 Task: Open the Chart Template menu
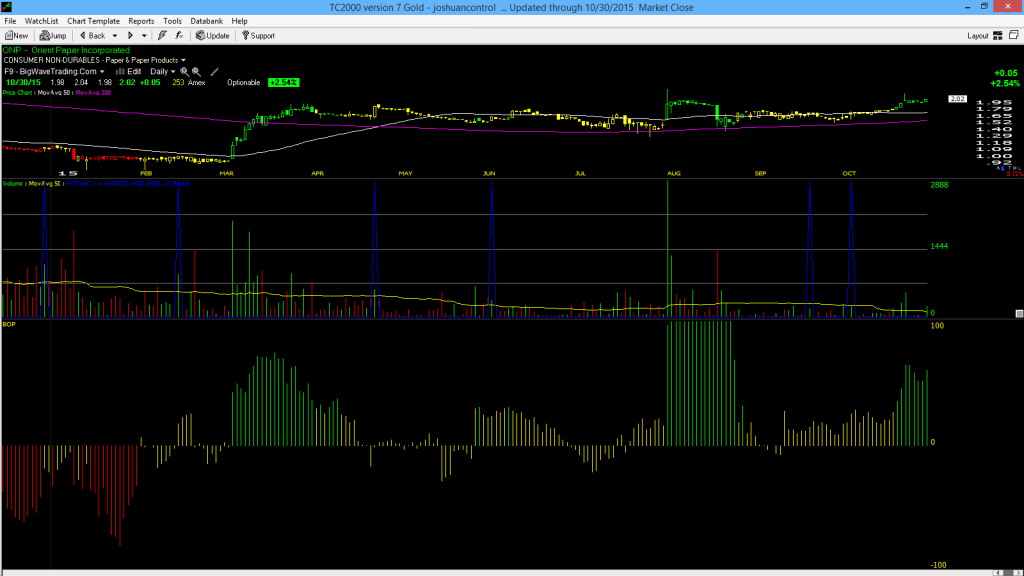pos(93,21)
